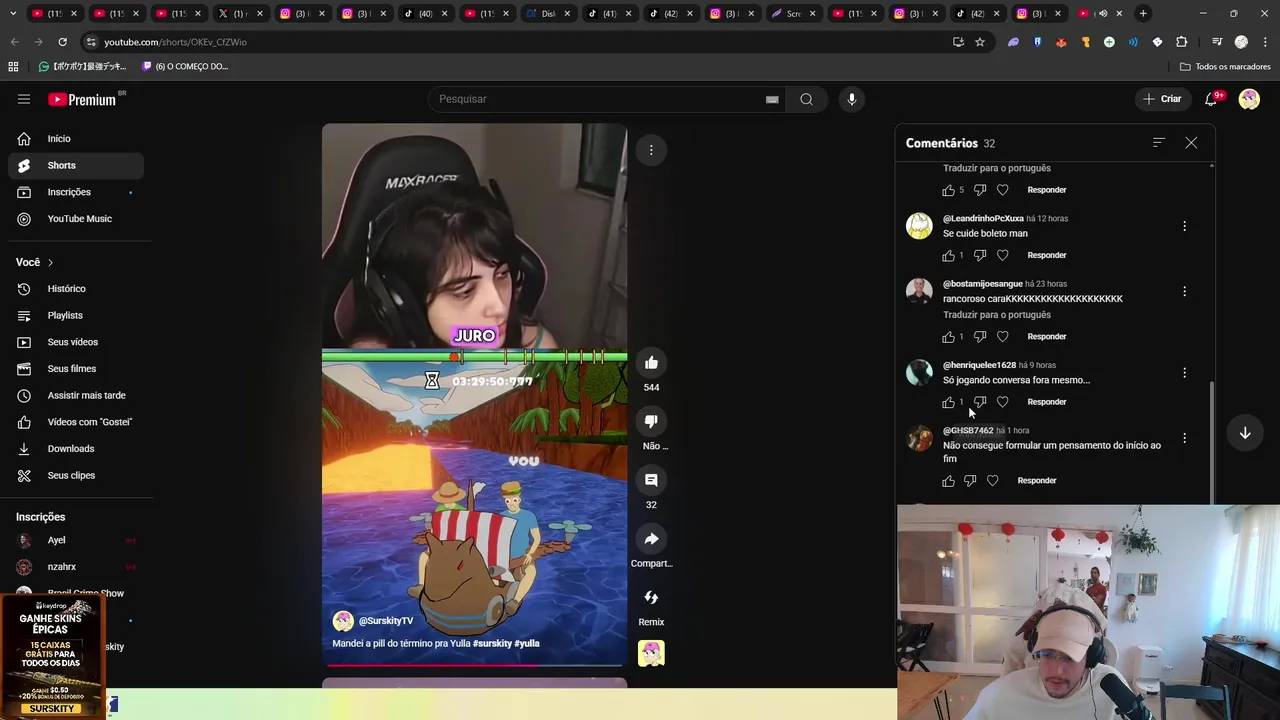Like the comment by @henriquelee1628

pos(948,402)
